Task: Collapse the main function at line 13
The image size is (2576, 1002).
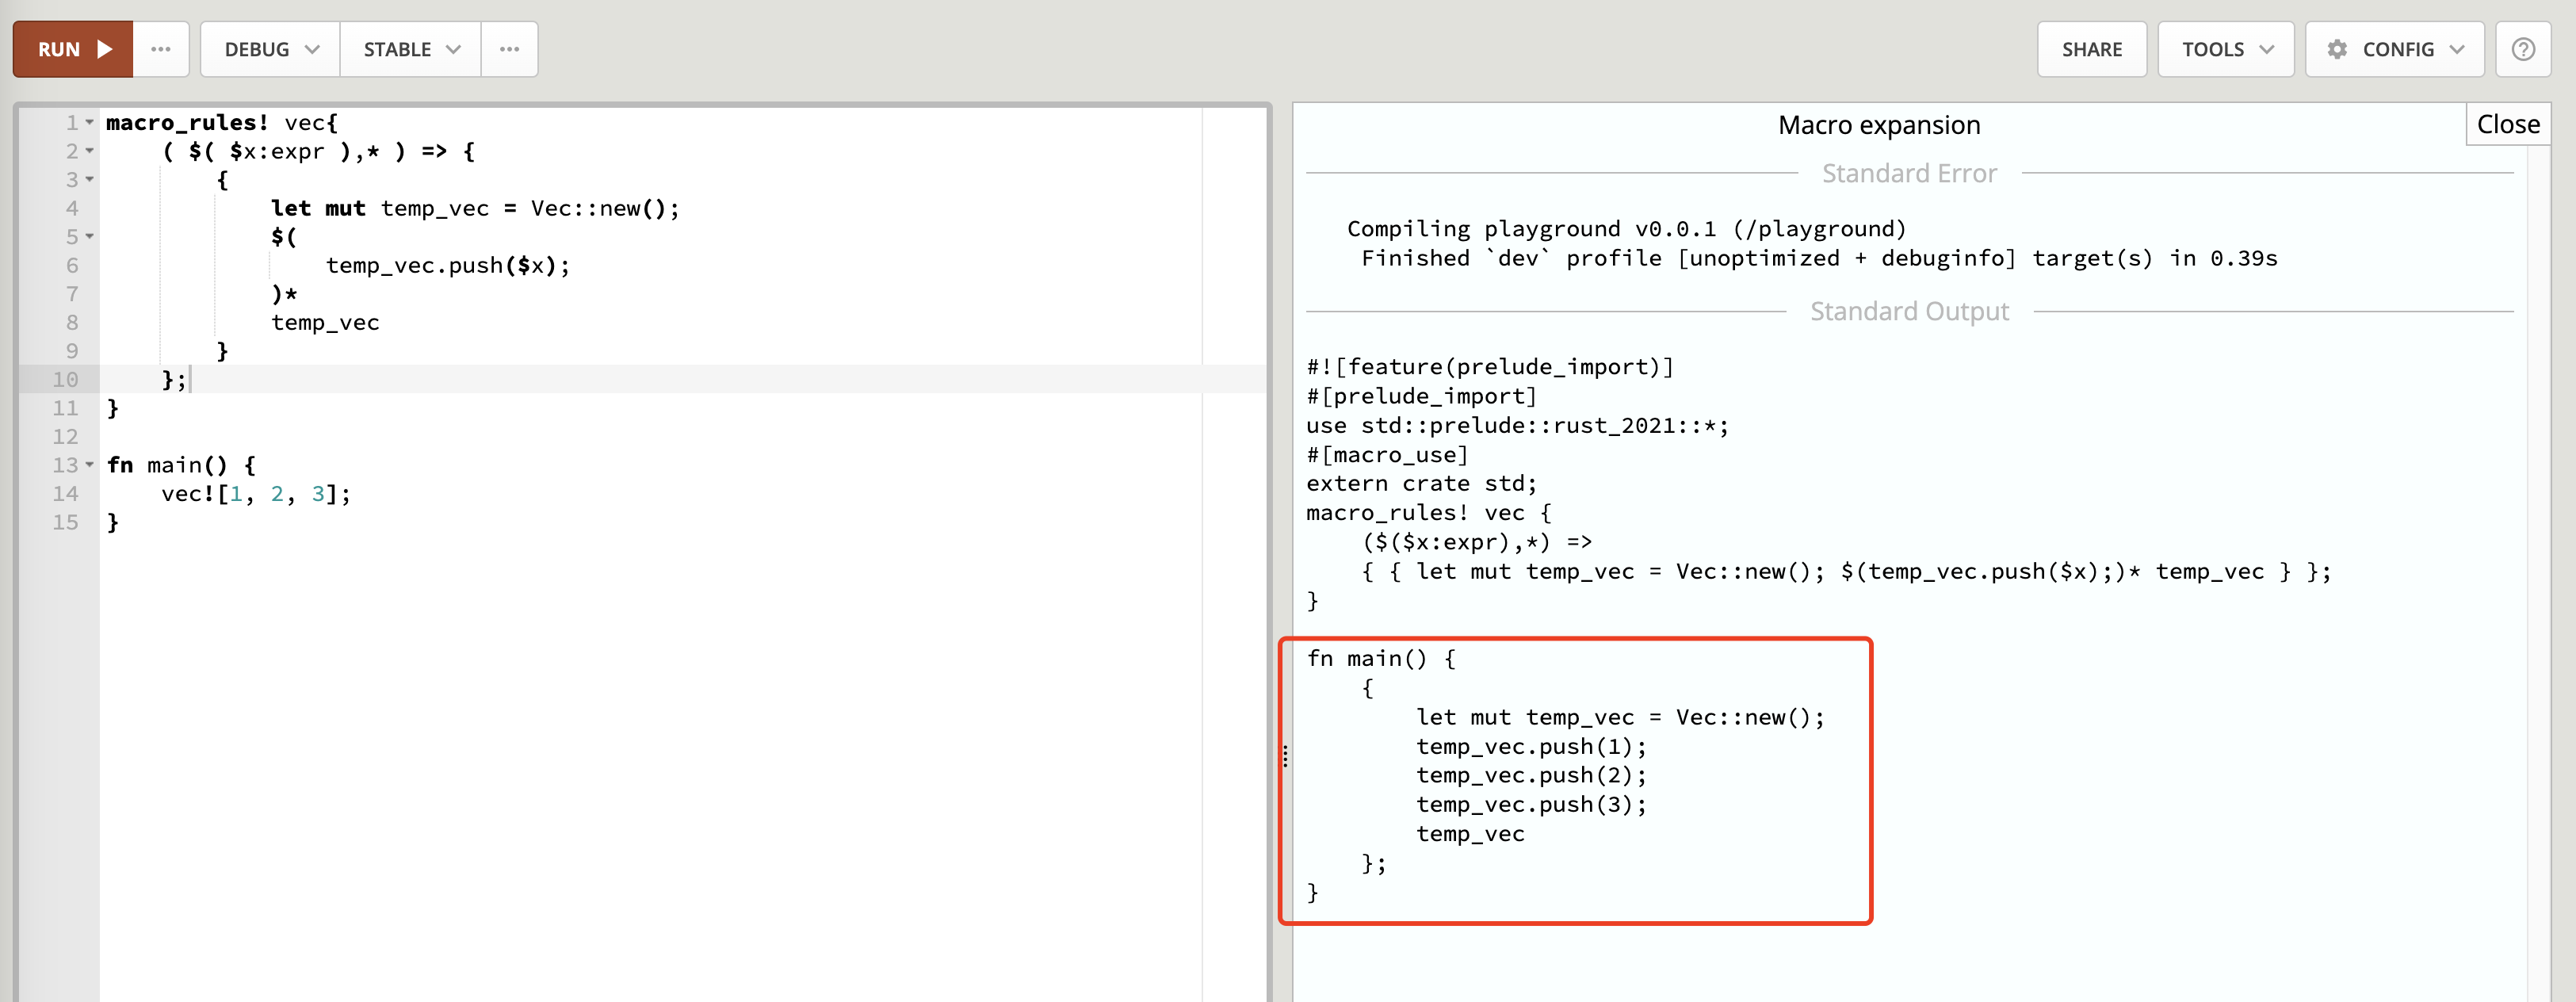Action: tap(90, 465)
